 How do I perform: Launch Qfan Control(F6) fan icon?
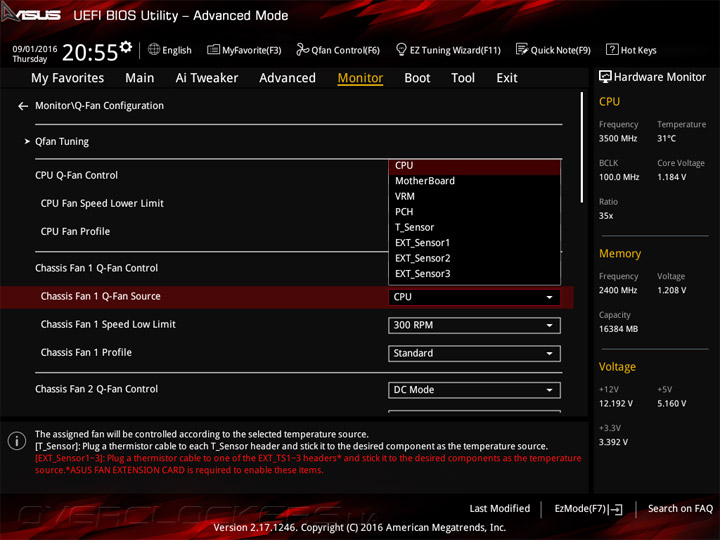click(x=338, y=50)
